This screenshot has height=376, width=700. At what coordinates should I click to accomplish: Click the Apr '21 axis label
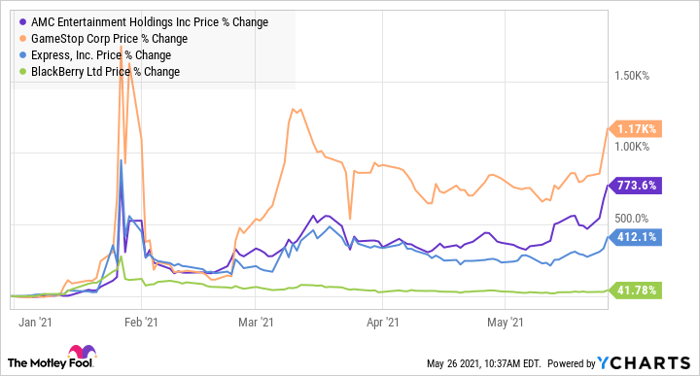[x=383, y=322]
